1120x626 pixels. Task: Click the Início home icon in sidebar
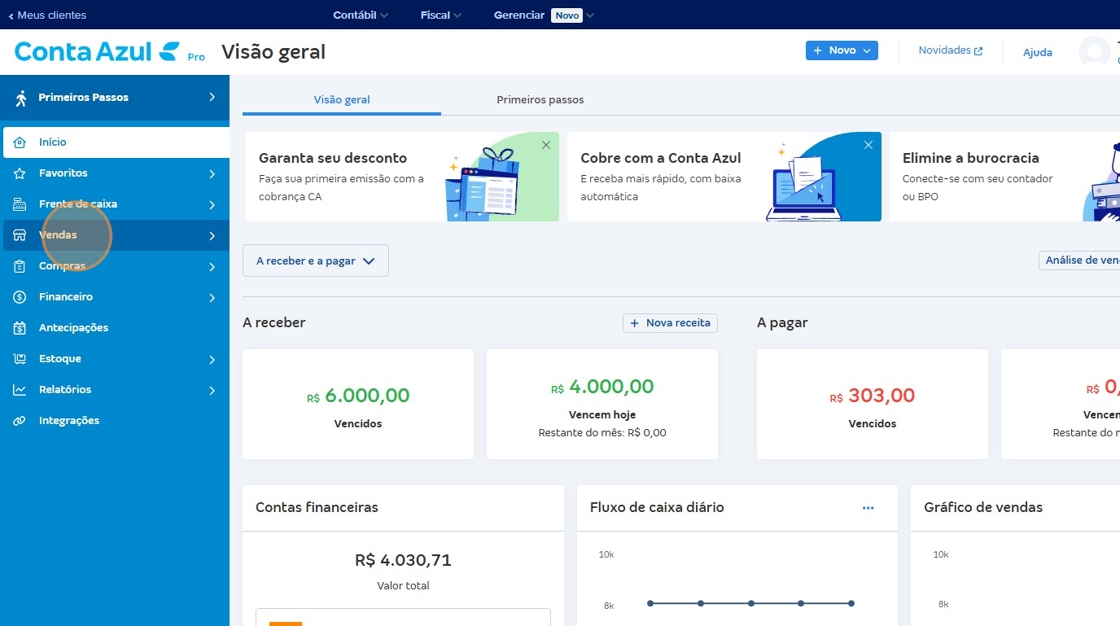[x=19, y=142]
